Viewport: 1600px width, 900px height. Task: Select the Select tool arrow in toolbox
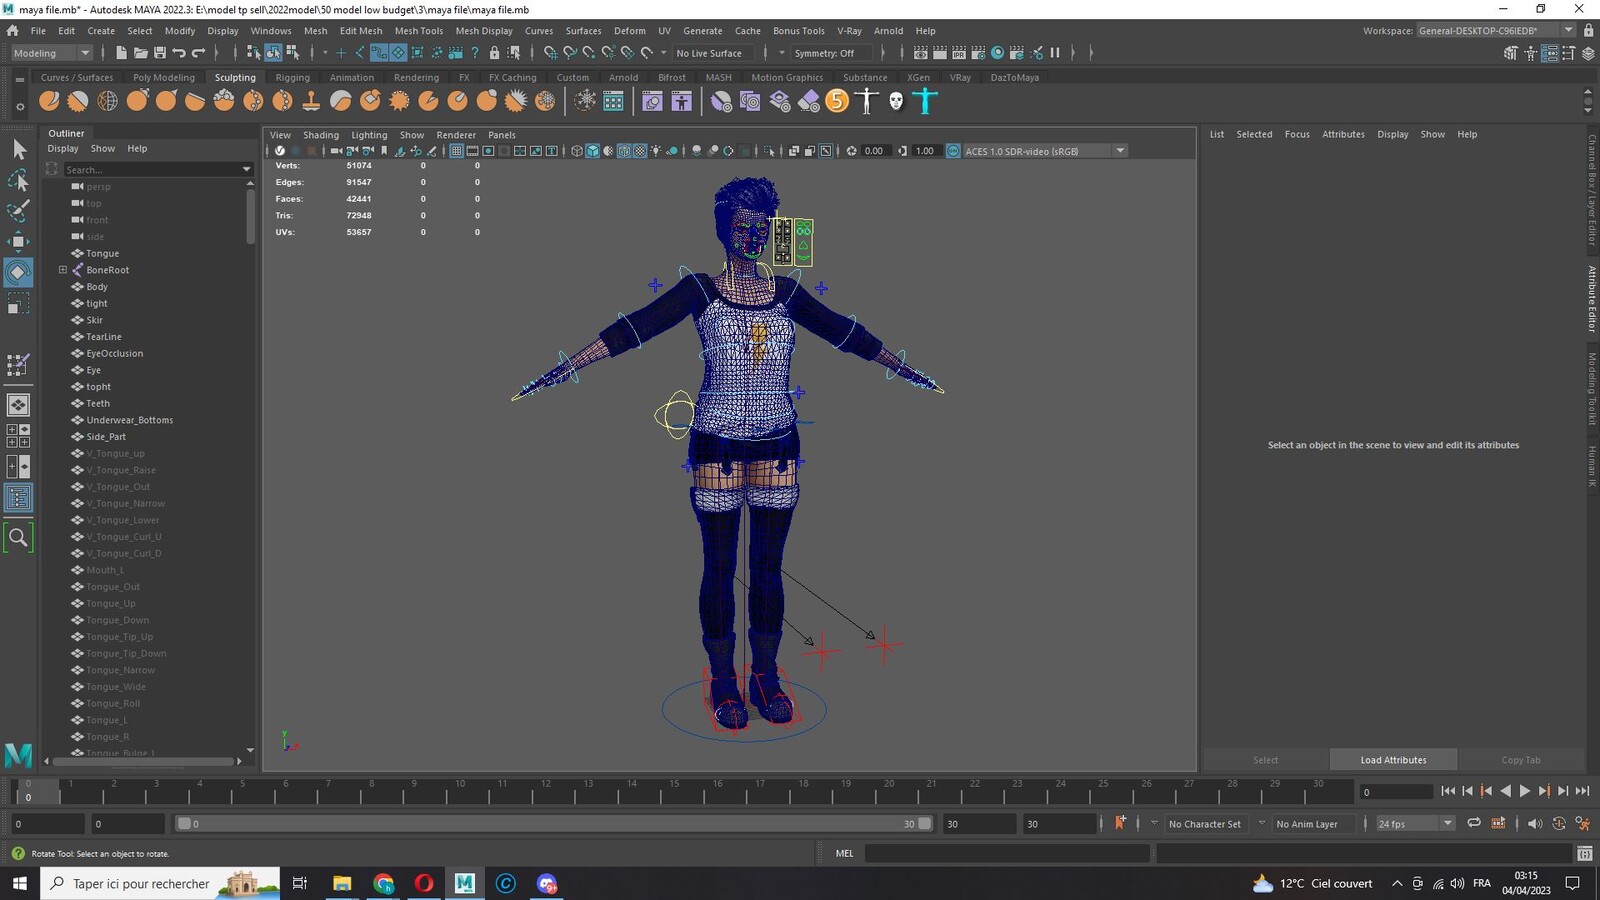coord(18,150)
